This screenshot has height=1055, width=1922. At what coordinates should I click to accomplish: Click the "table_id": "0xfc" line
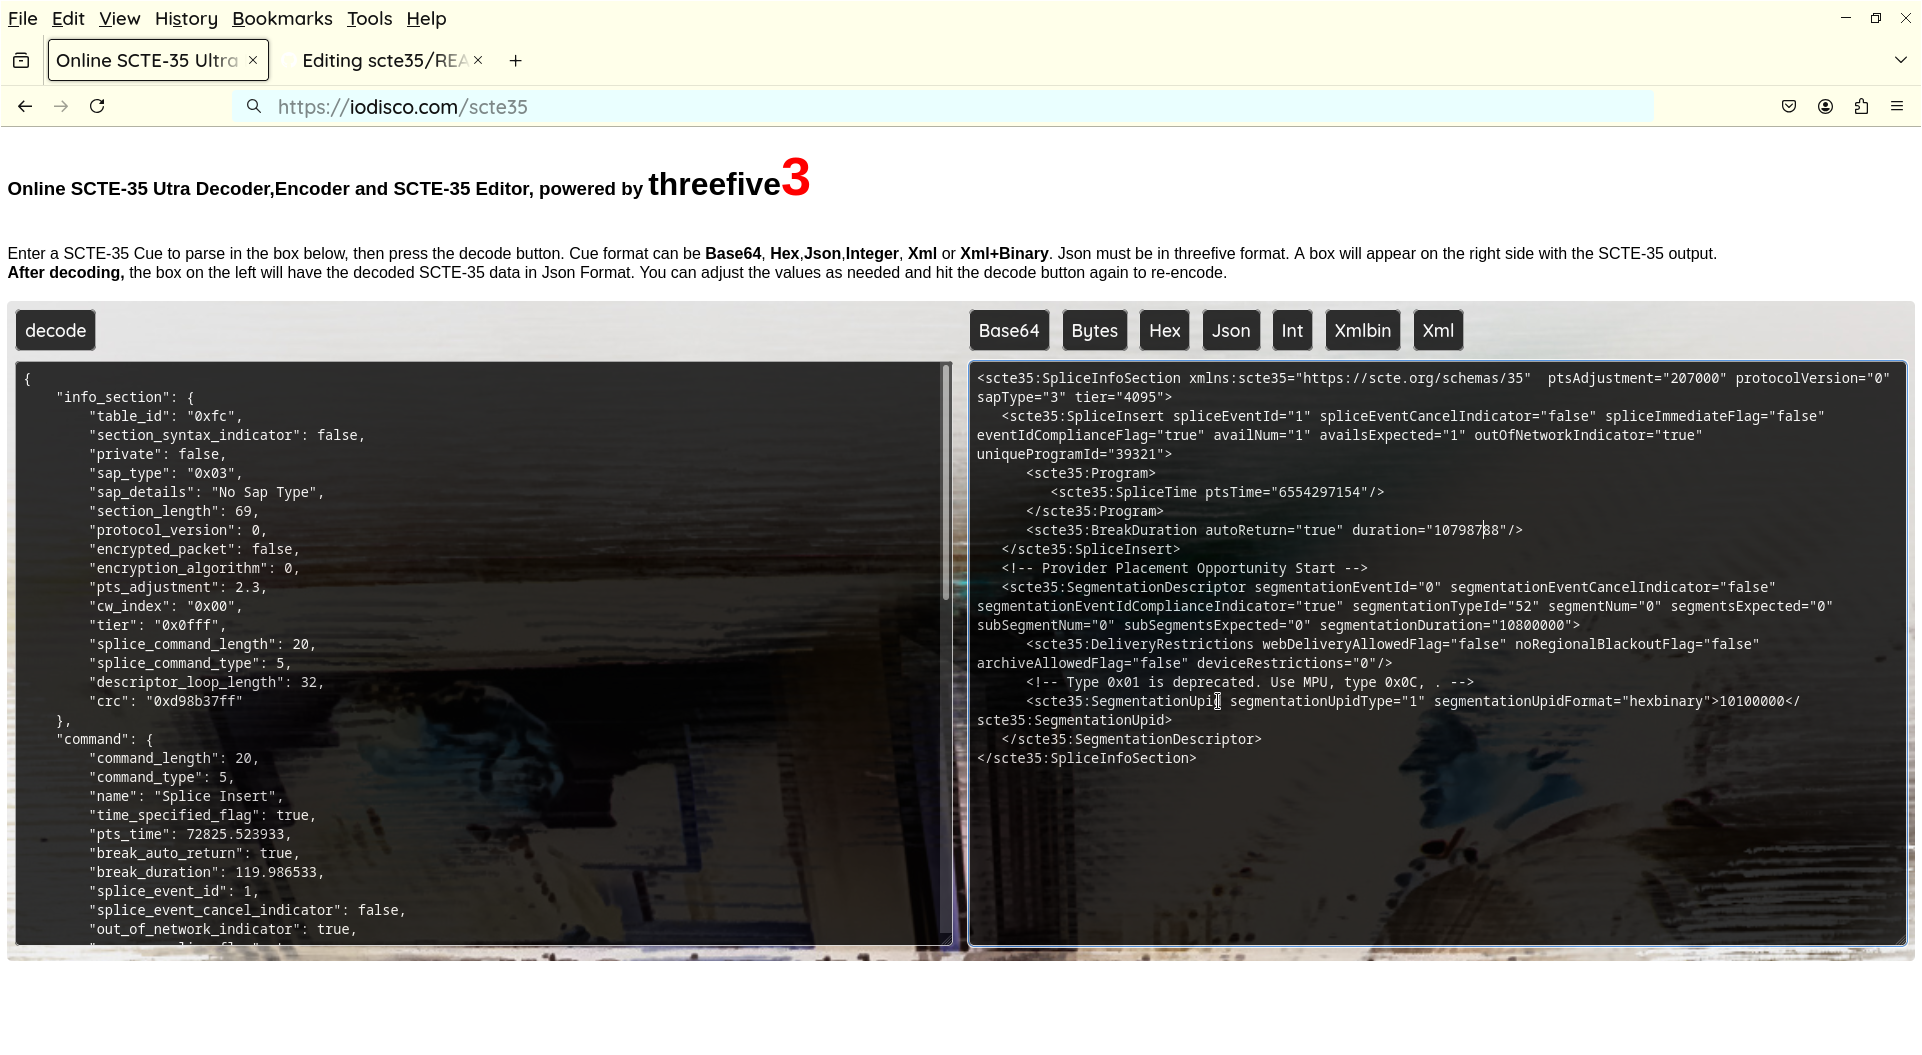pos(166,417)
